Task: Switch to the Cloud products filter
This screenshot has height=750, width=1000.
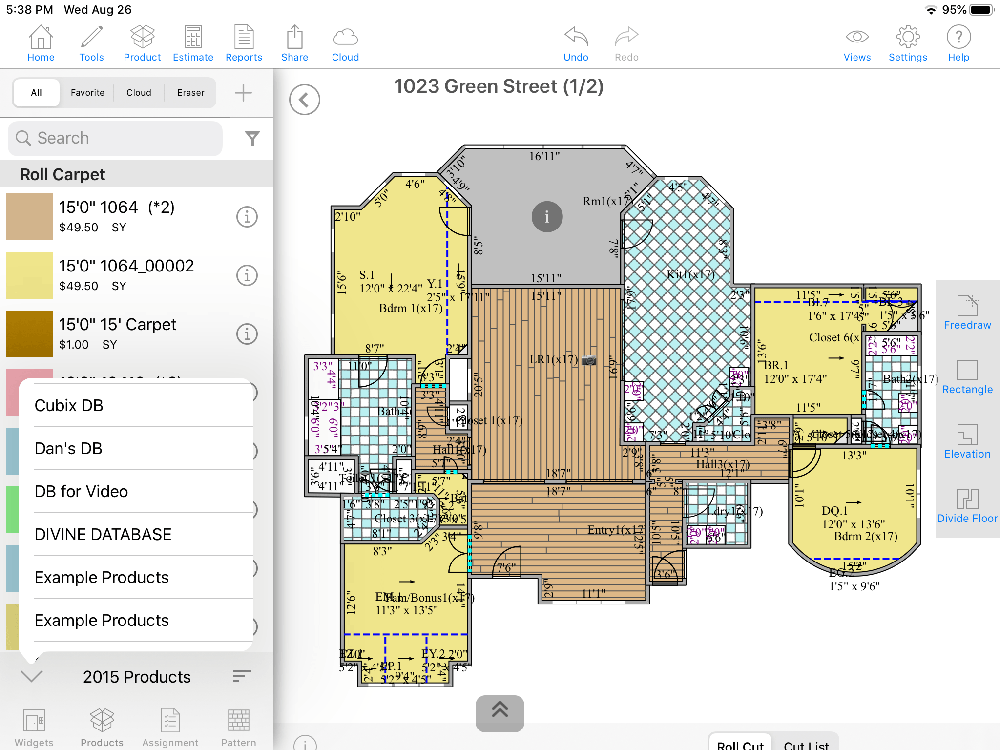Action: (138, 92)
